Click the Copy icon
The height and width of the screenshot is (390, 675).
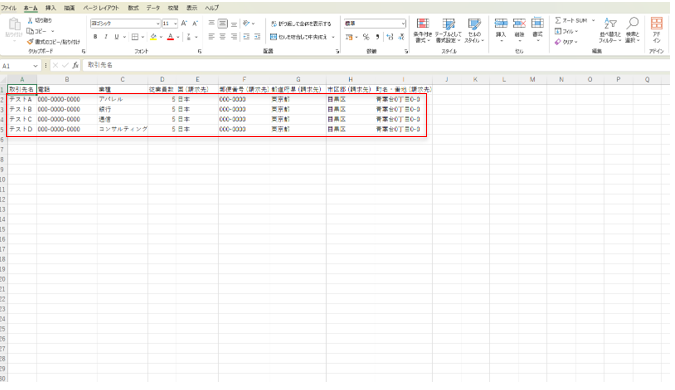point(30,31)
